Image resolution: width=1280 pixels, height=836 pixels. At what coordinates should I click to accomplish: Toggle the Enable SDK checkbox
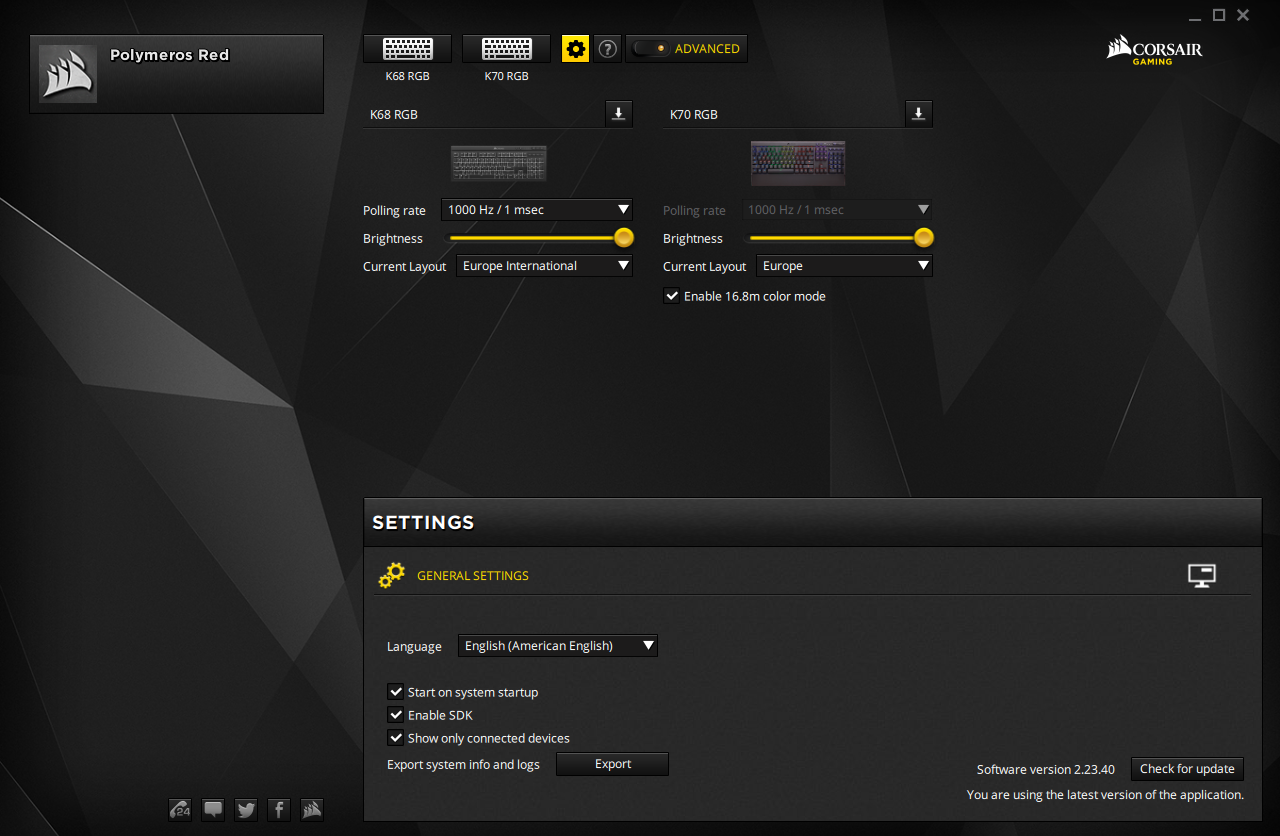click(396, 715)
